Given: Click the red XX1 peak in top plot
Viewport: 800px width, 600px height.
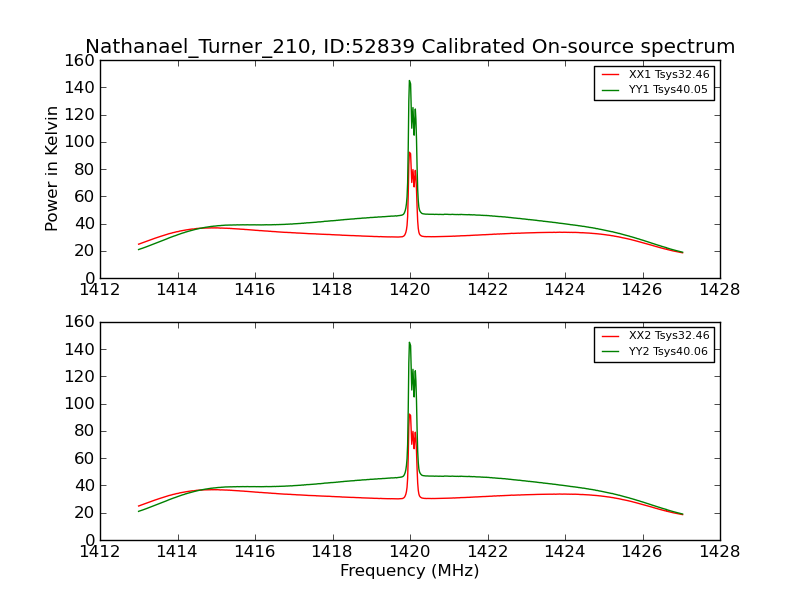Looking at the screenshot, I should [x=409, y=153].
